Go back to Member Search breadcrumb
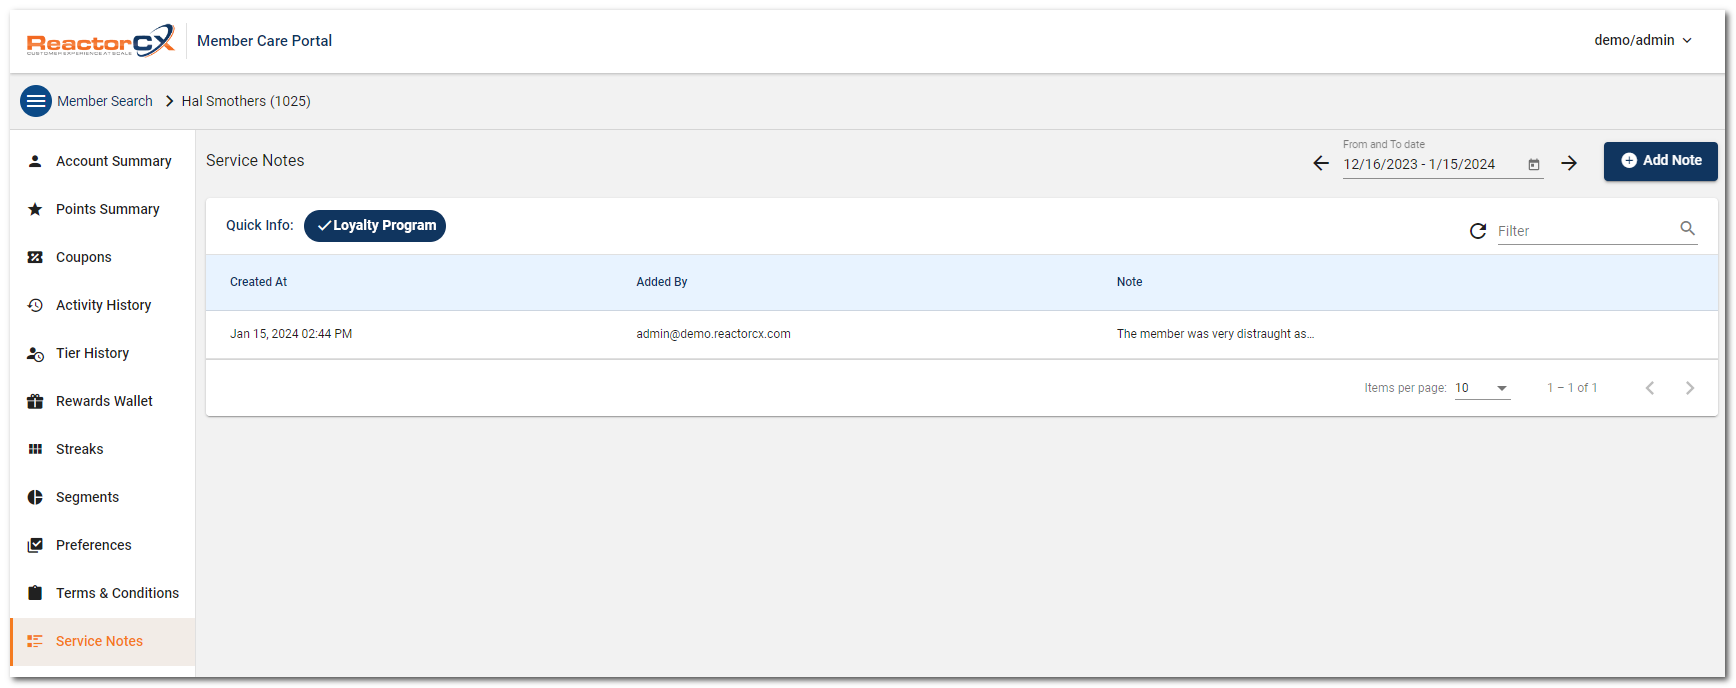 coord(105,101)
